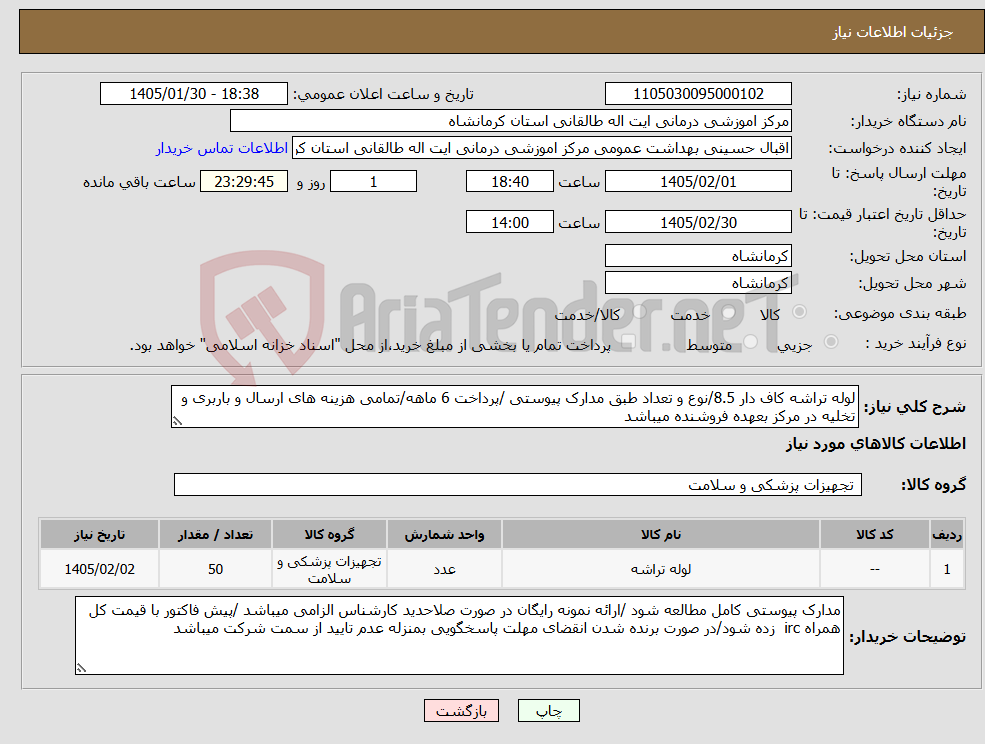Click price validity time 14:00
This screenshot has height=744, width=985.
[x=509, y=222]
